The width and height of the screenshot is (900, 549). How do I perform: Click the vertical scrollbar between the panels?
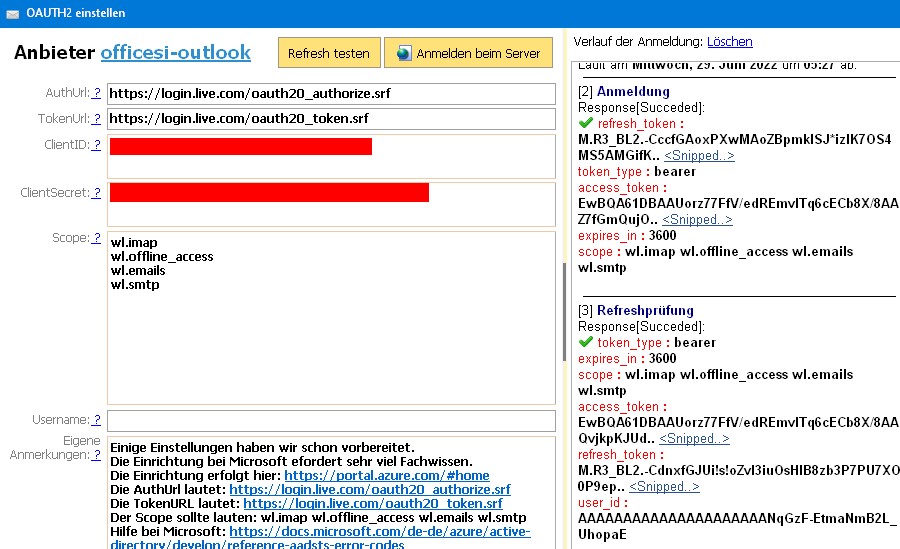coord(565,312)
